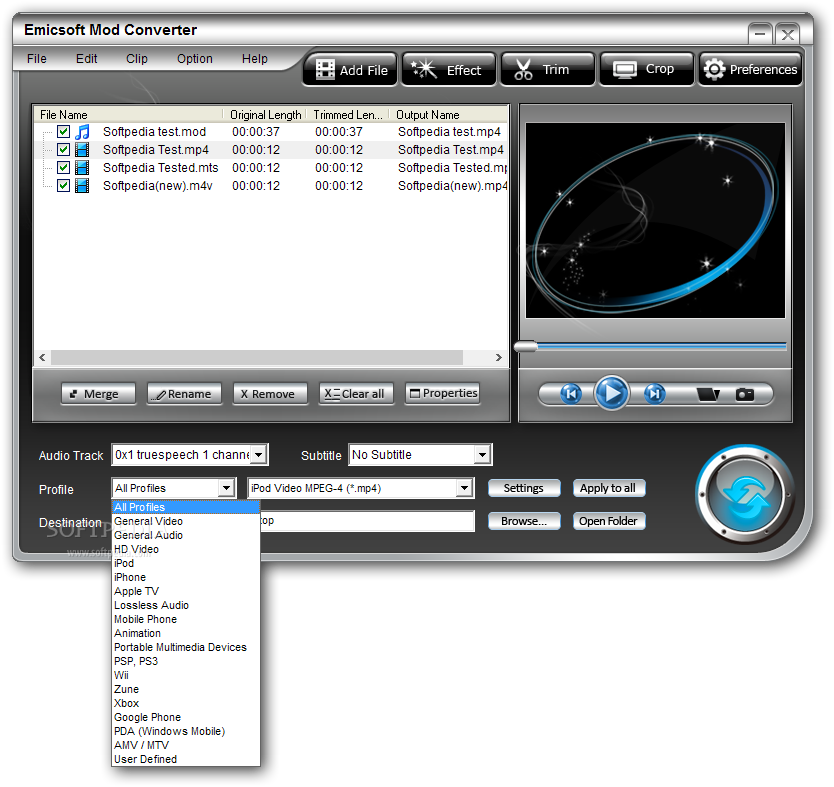Open the snapshot folder icon in player
Image resolution: width=834 pixels, height=787 pixels.
click(708, 394)
